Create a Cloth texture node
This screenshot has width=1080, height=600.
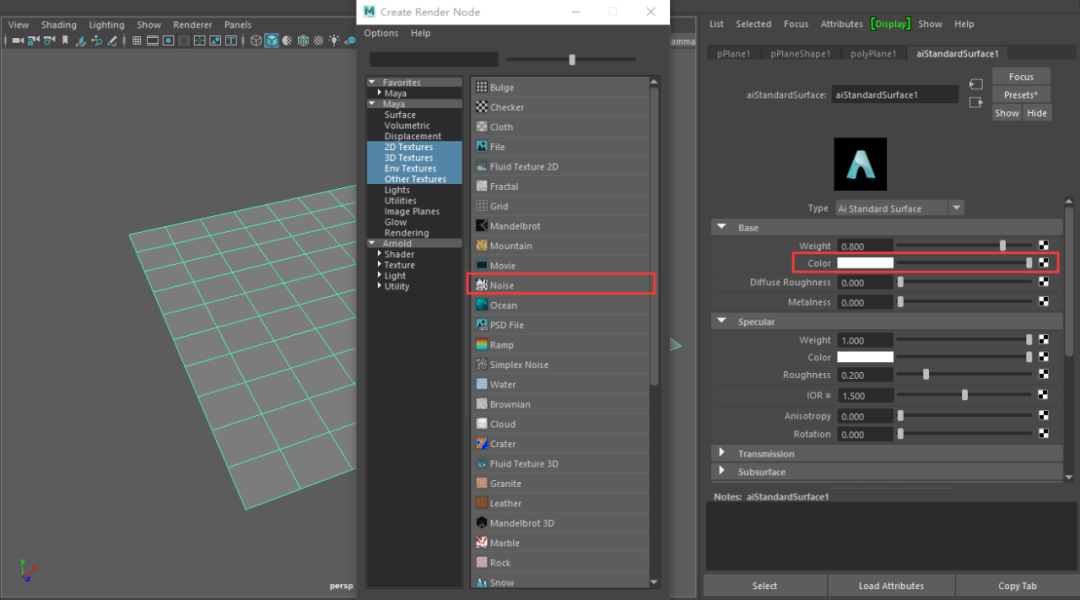click(x=561, y=127)
